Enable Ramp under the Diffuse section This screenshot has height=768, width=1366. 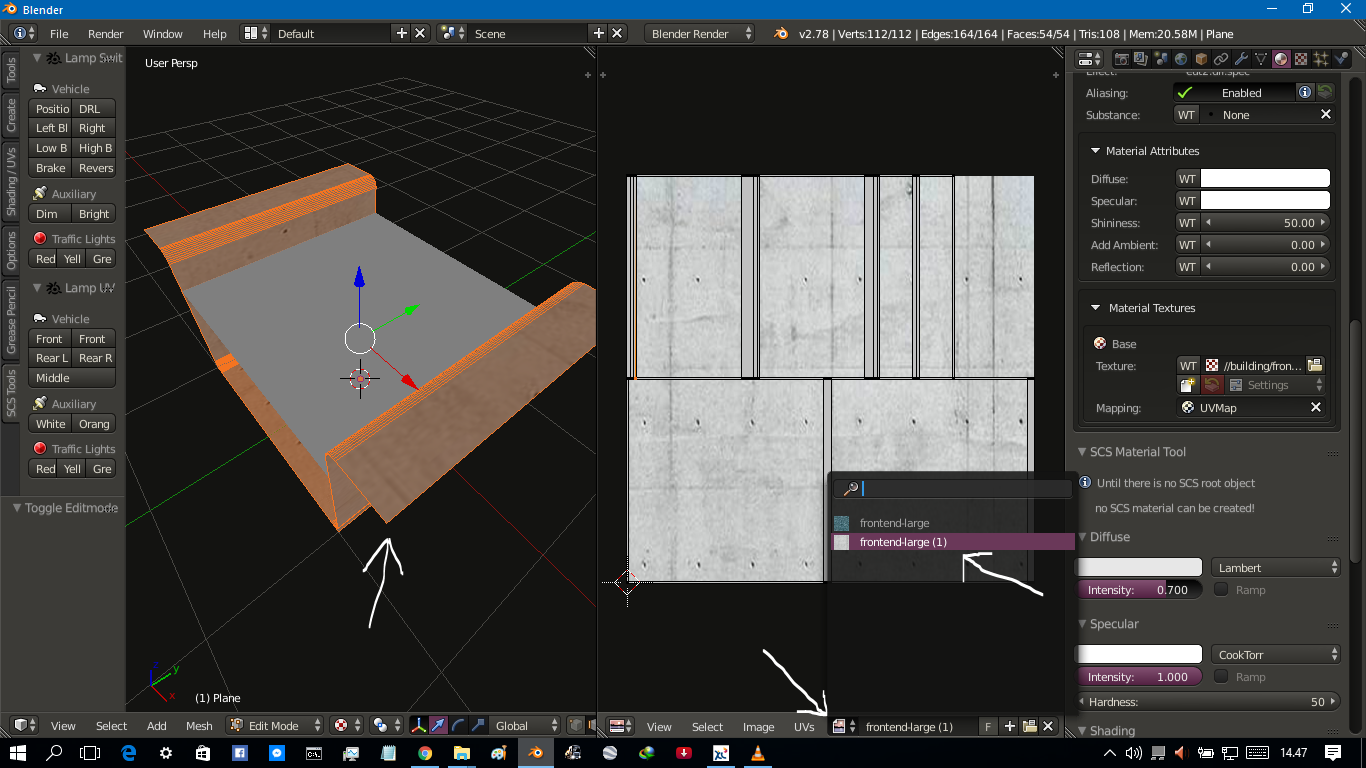point(1221,589)
